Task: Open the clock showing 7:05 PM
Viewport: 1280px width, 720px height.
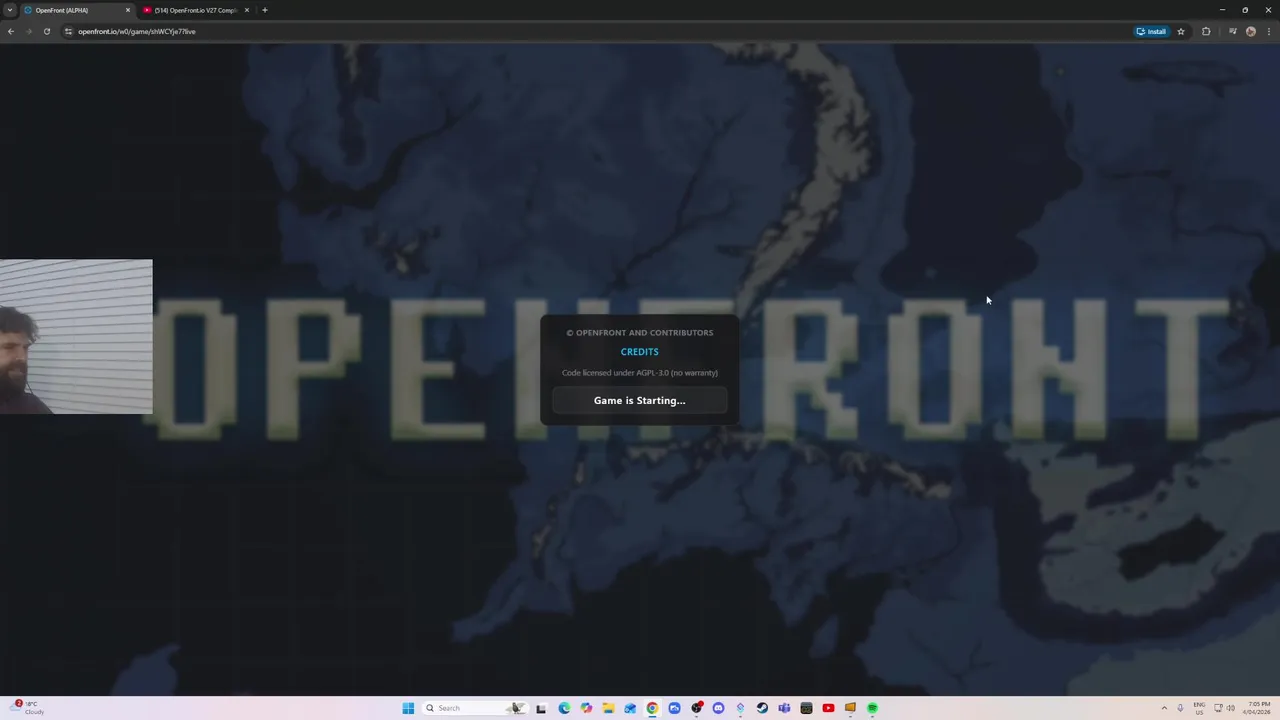Action: pos(1258,708)
